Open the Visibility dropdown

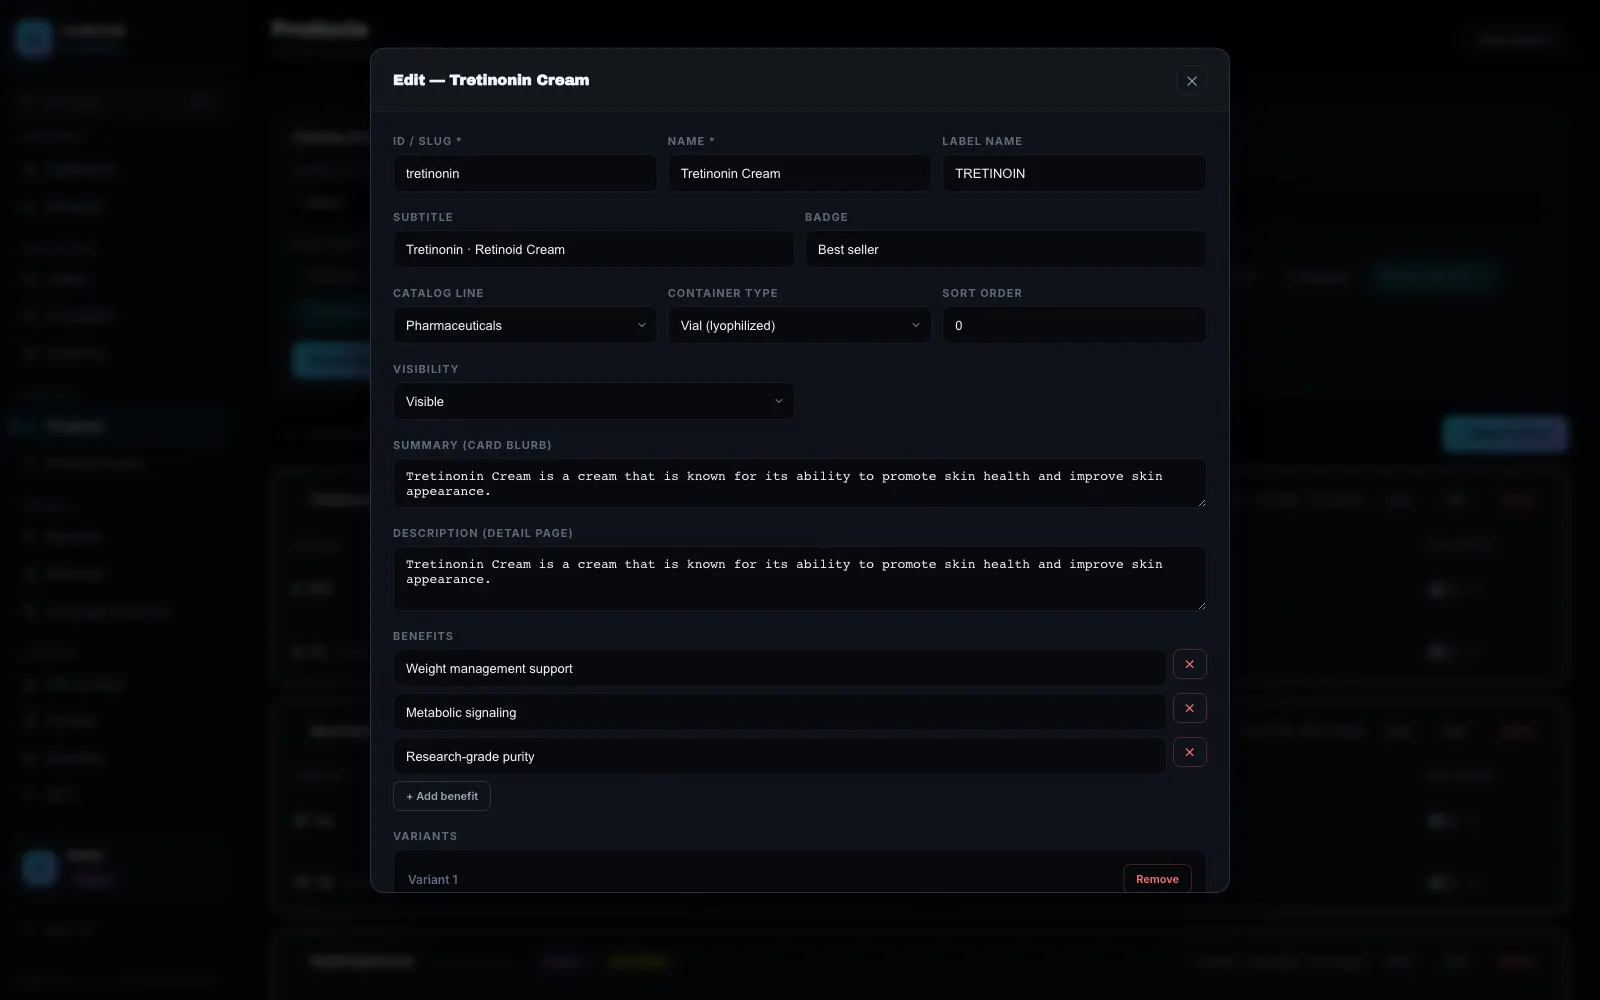coord(593,401)
